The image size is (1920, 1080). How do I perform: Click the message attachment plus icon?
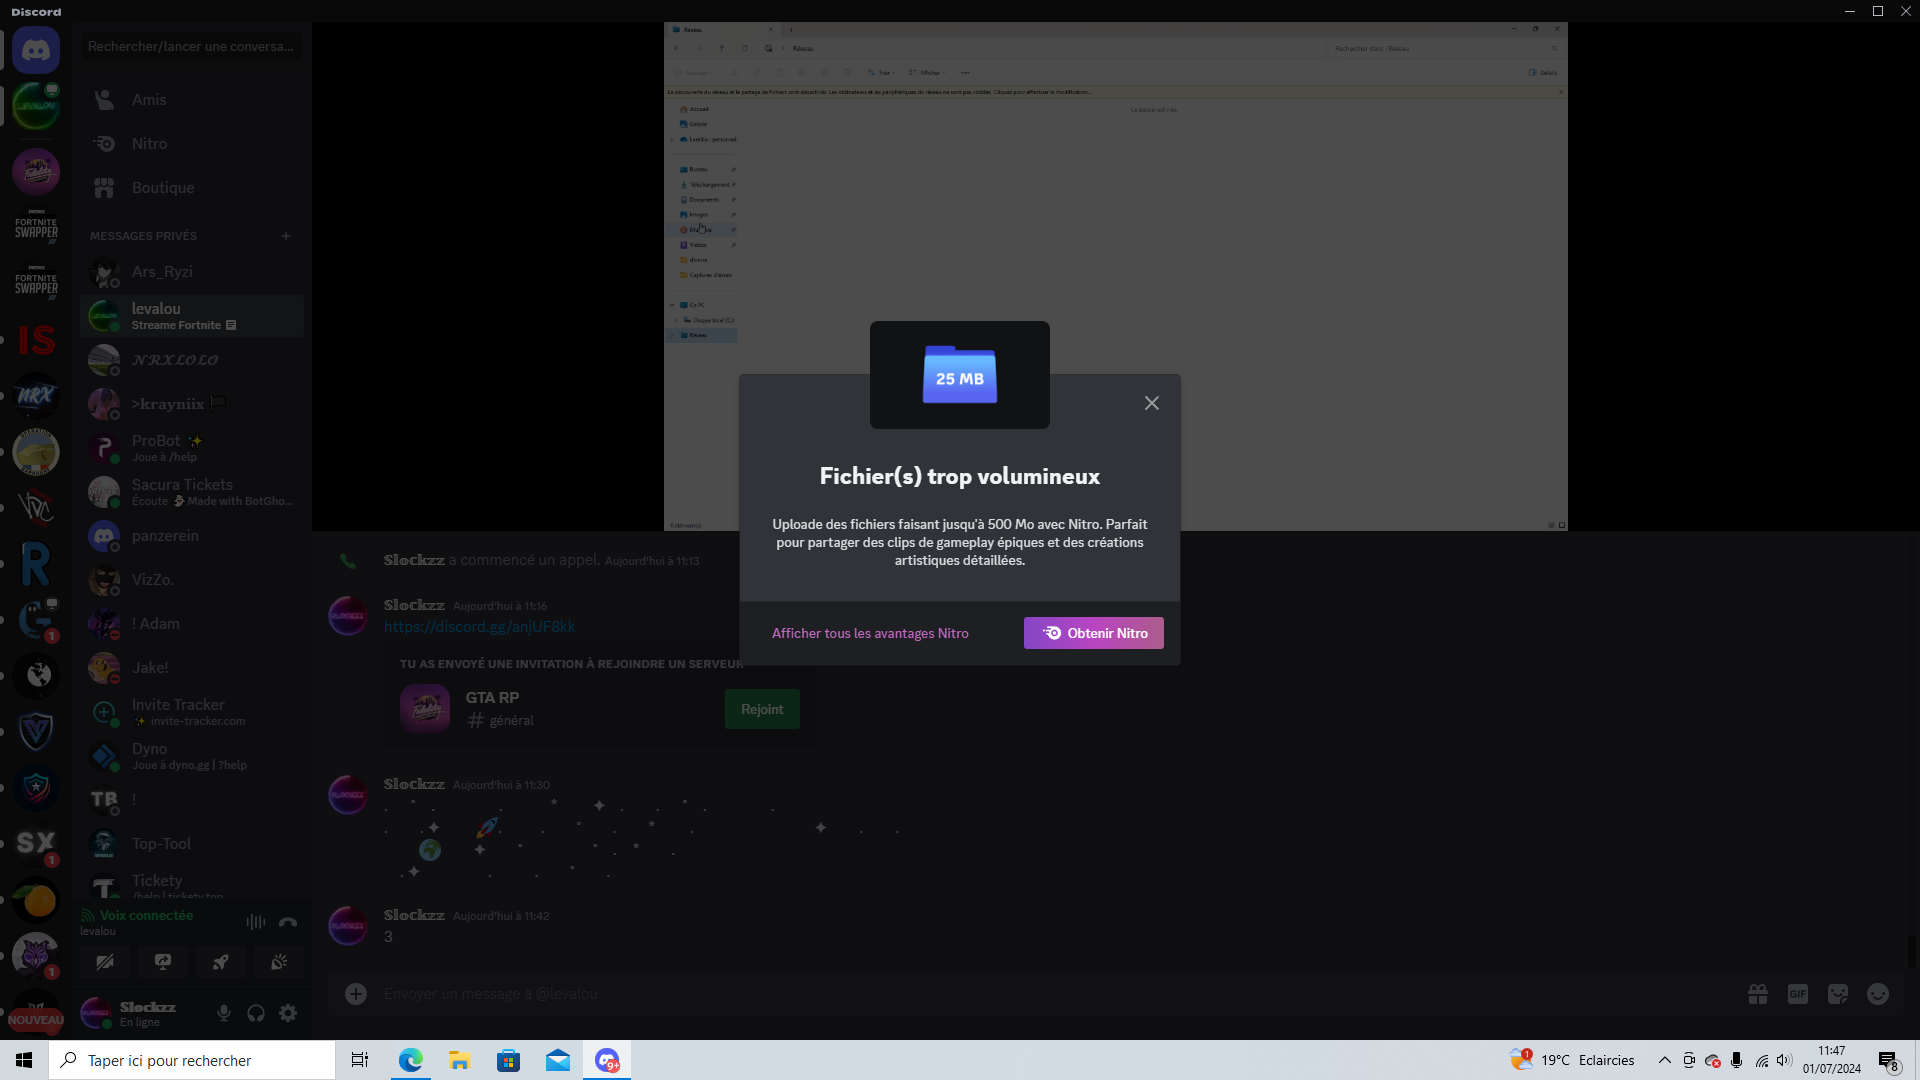(356, 993)
